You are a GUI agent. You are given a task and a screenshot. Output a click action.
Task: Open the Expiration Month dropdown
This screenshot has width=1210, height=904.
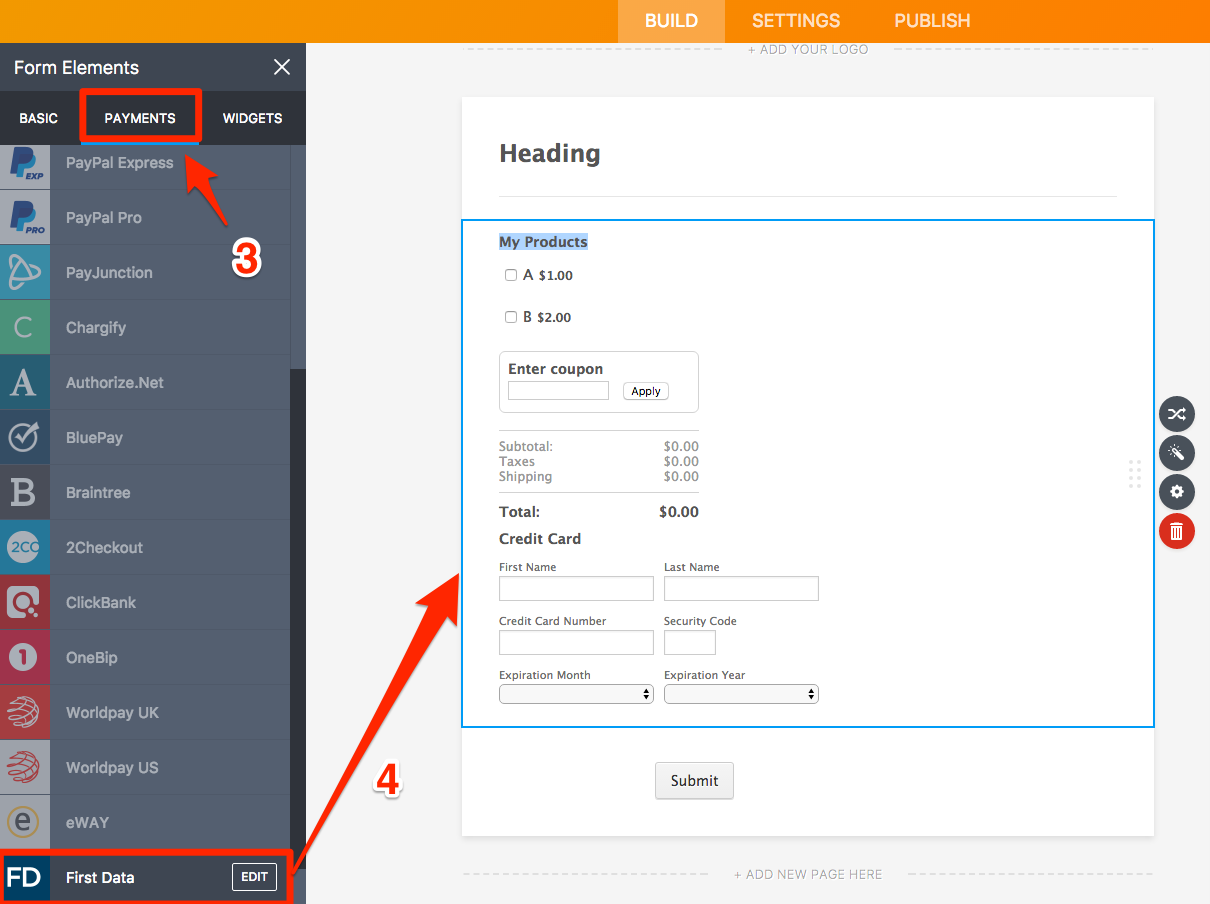pyautogui.click(x=576, y=694)
